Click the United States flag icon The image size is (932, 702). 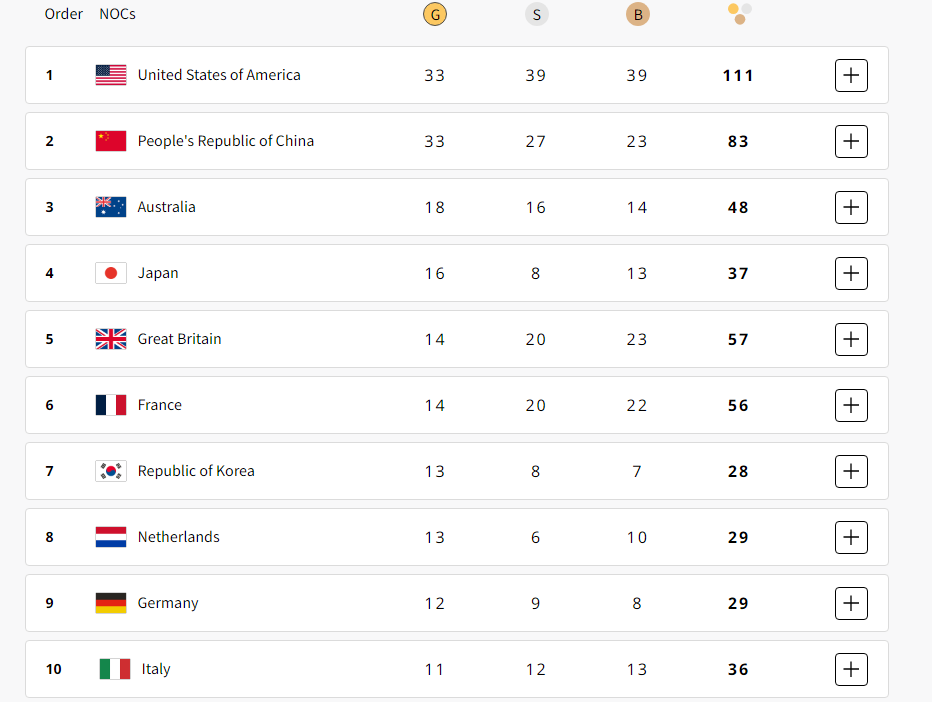click(x=111, y=75)
